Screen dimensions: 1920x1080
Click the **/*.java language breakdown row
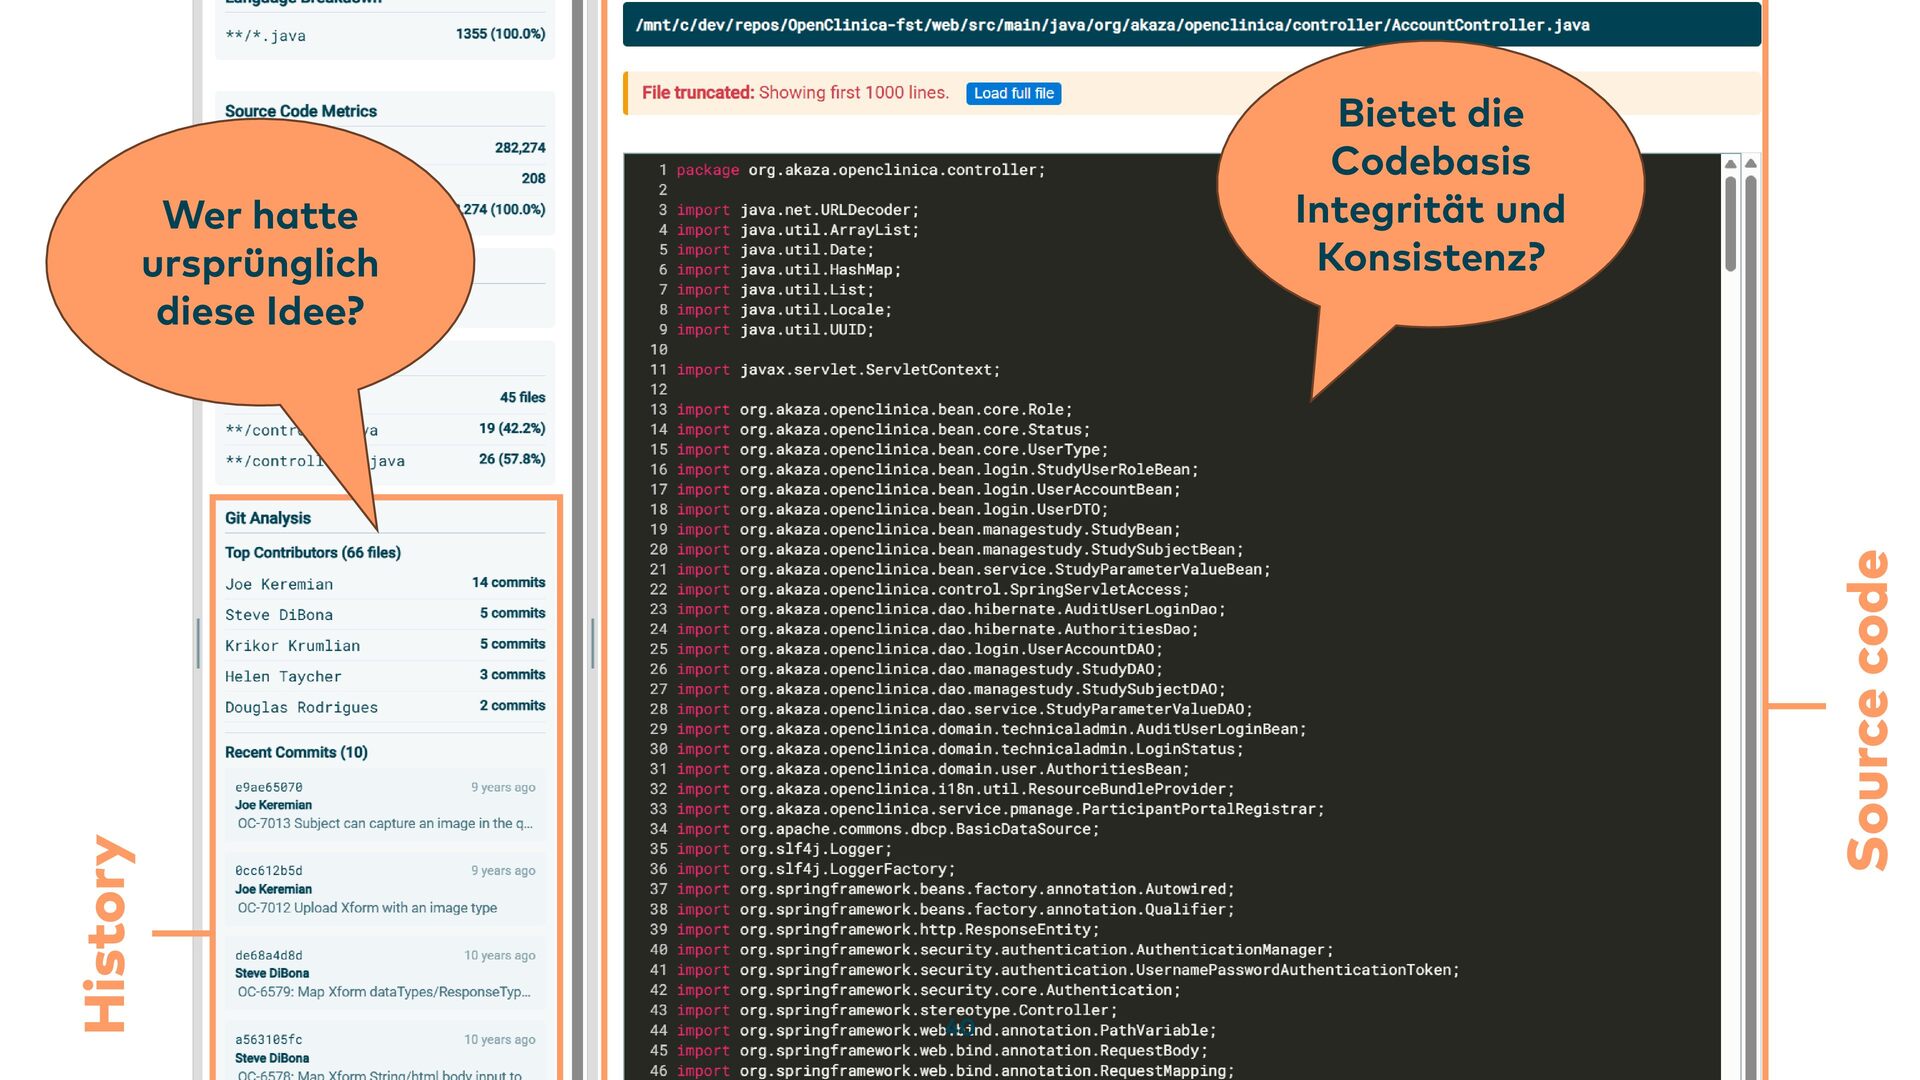pyautogui.click(x=385, y=35)
